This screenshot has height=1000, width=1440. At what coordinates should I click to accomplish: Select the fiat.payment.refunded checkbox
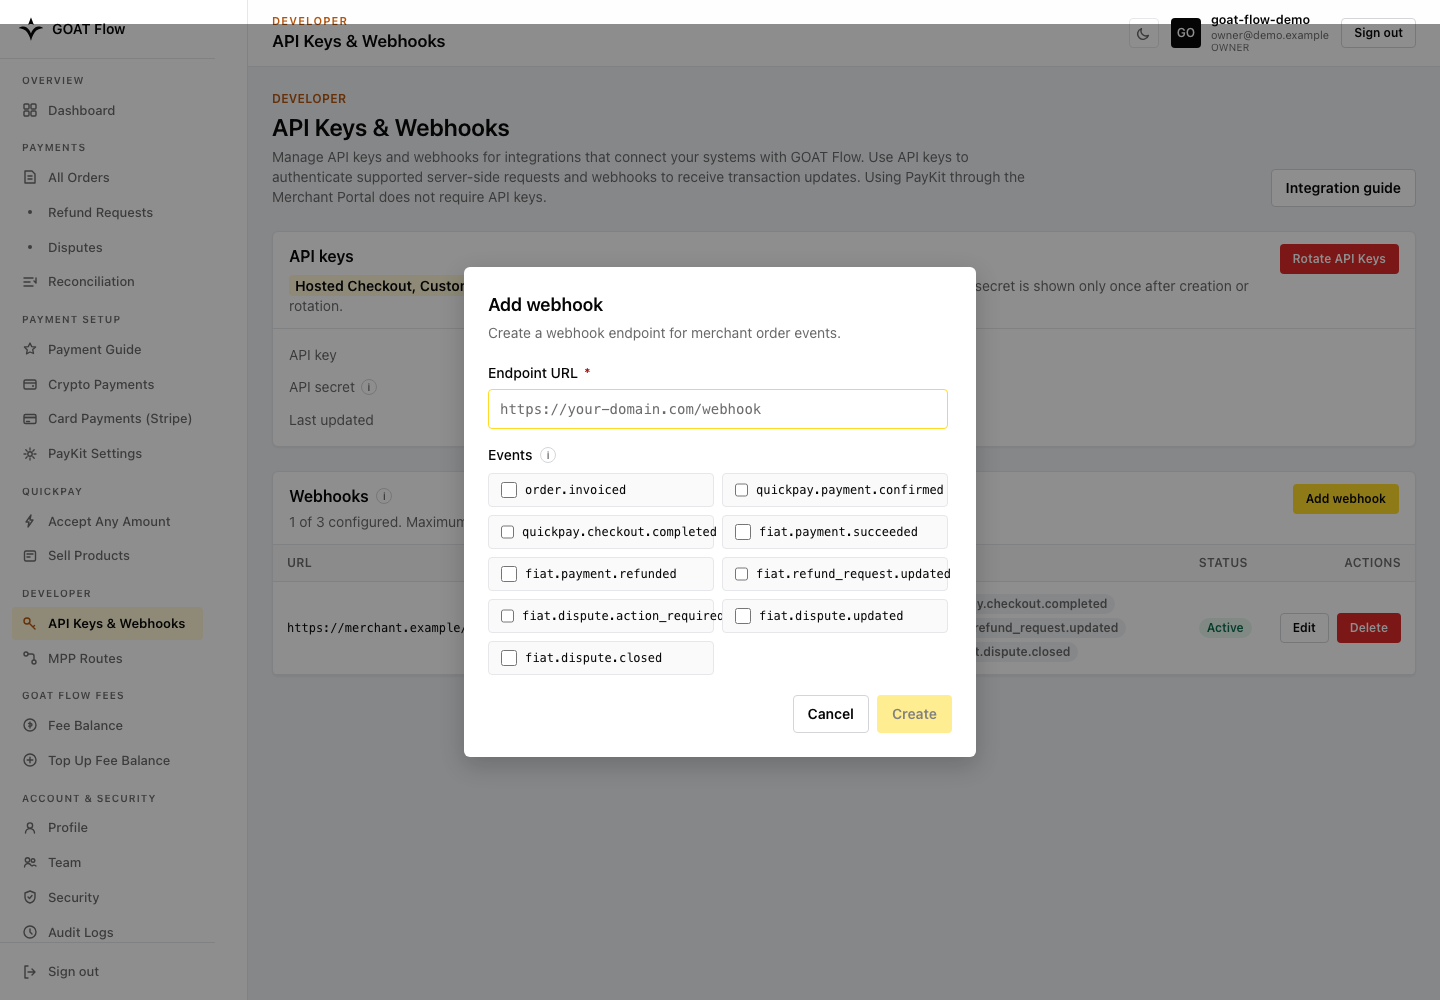click(x=509, y=574)
